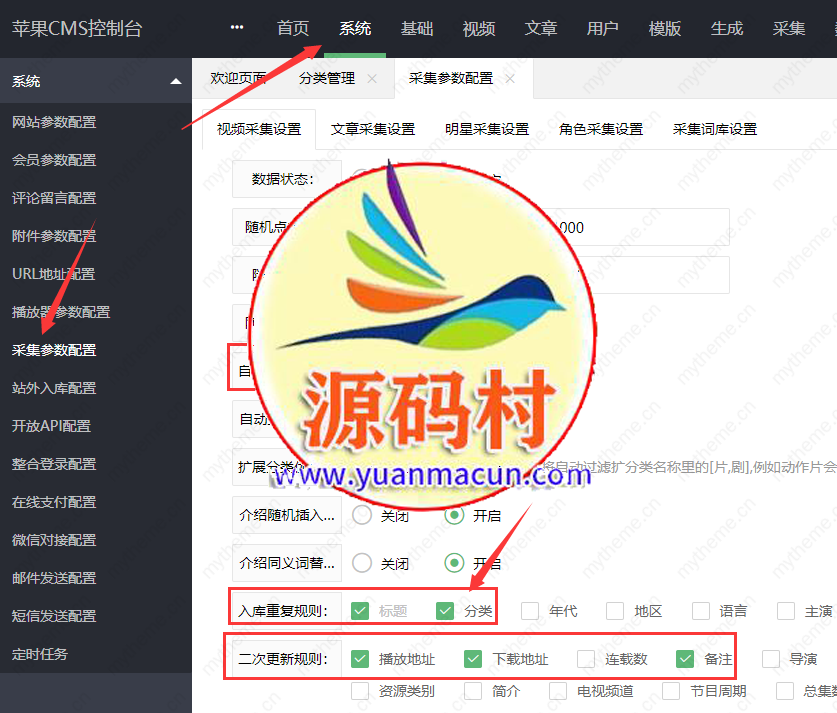The height and width of the screenshot is (713, 837).
Task: Open 定时任务 in sidebar
Action: [40, 654]
